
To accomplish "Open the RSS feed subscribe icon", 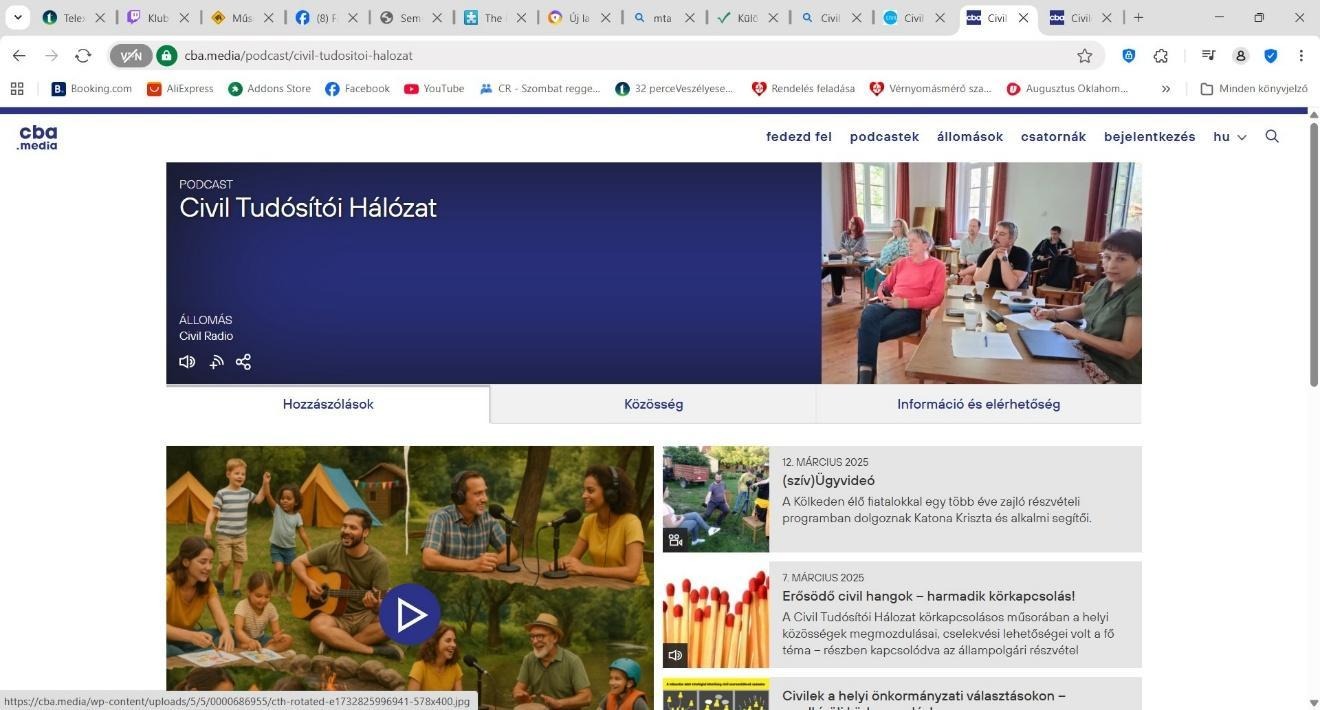I will point(216,362).
